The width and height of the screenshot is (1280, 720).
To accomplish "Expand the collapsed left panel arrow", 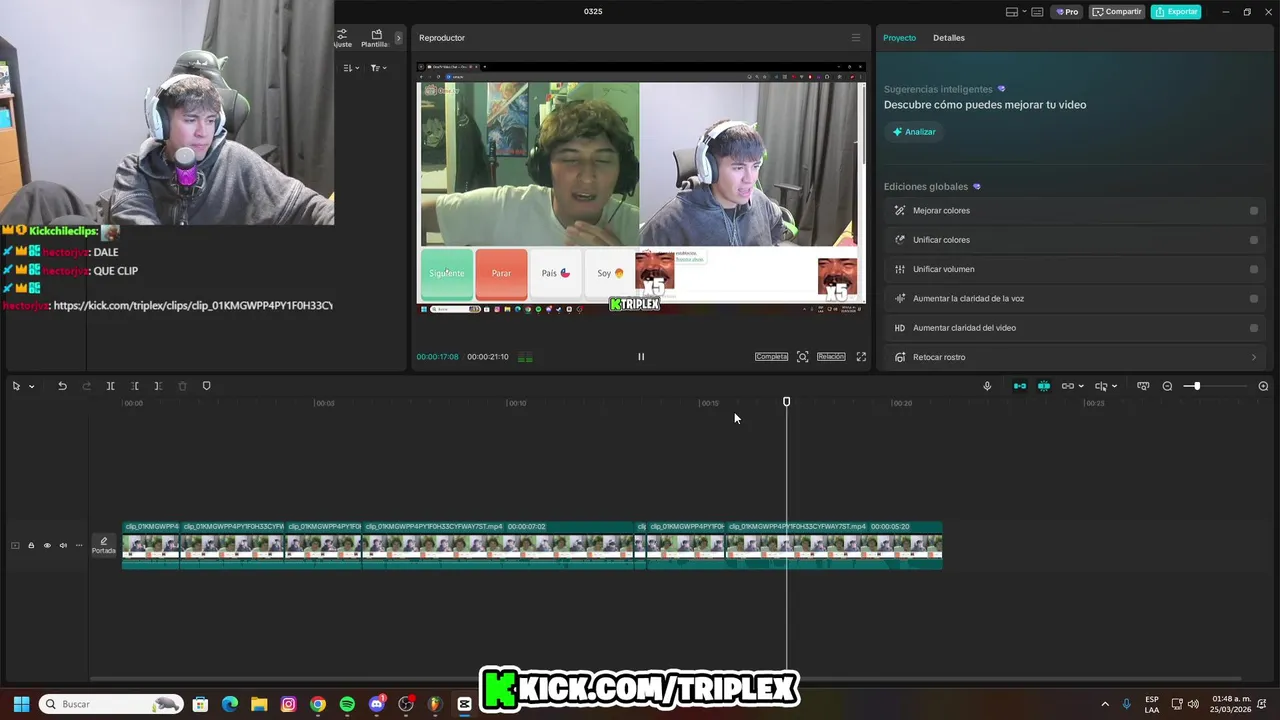I will tap(398, 38).
